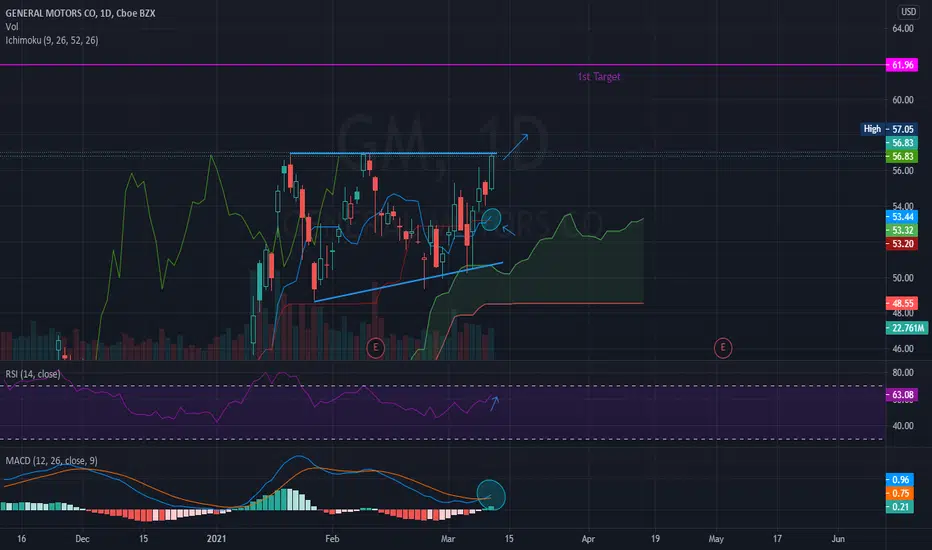Click the 48.55 red price label
932x550 pixels.
coord(902,303)
